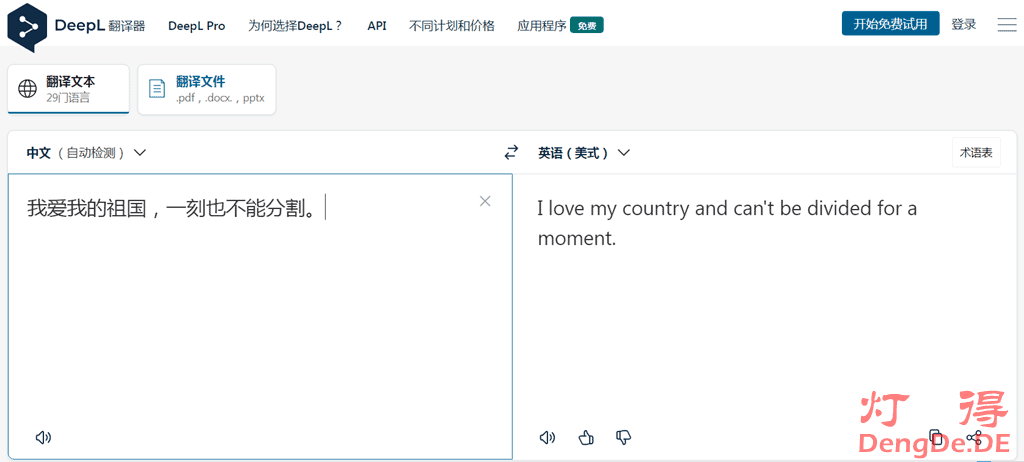Click the DeepL logo icon
Screen dimensions: 1024x462
(27, 26)
